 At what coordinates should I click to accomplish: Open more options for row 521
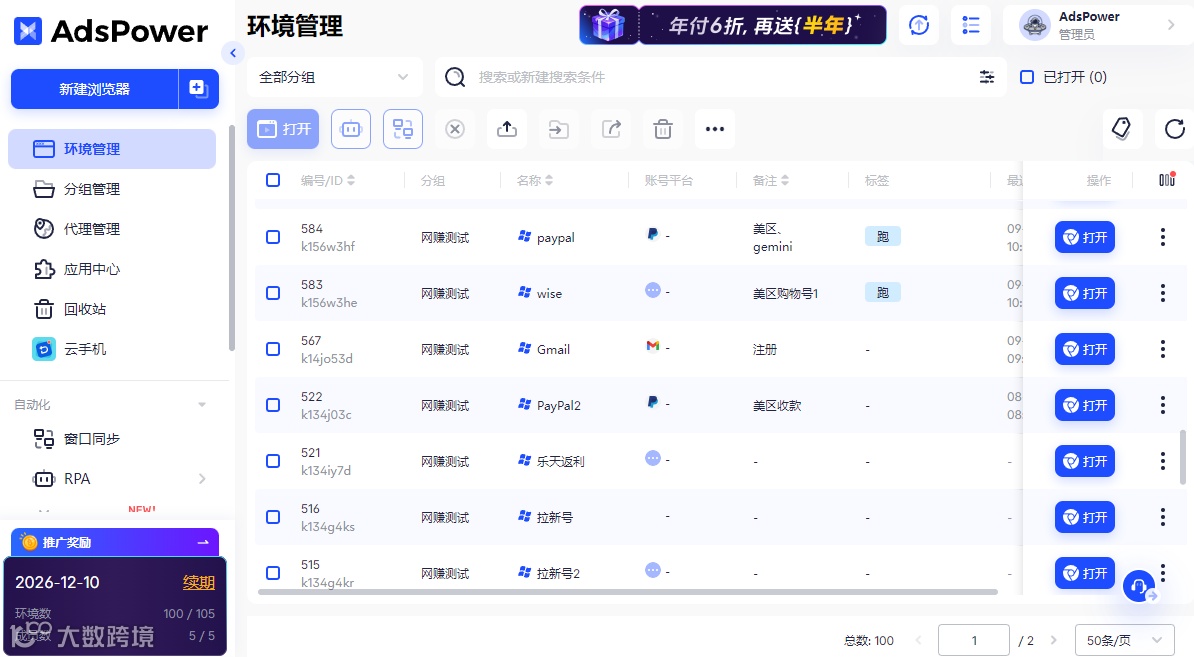click(1163, 461)
